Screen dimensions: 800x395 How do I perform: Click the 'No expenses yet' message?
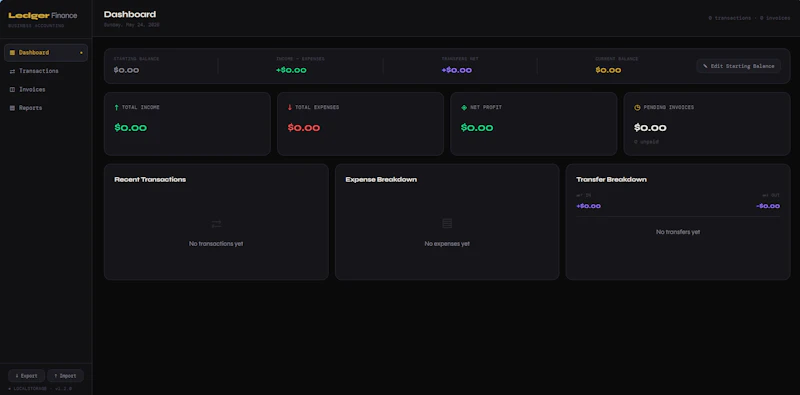click(x=447, y=244)
